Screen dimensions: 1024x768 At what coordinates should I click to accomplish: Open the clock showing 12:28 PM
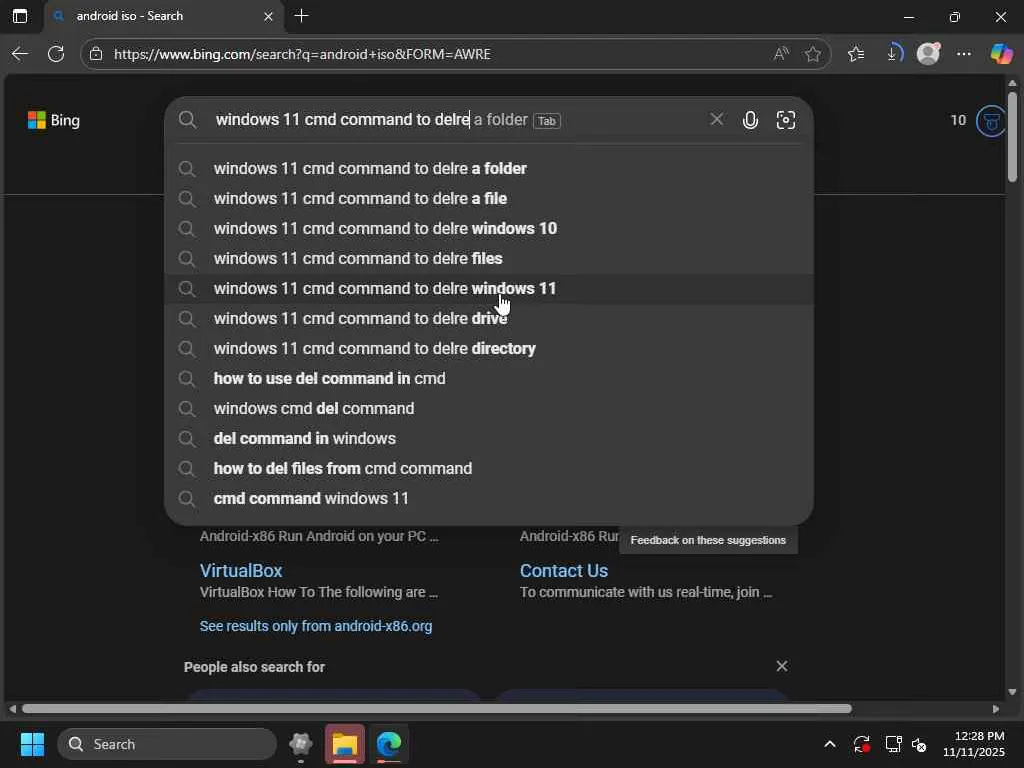click(x=974, y=744)
